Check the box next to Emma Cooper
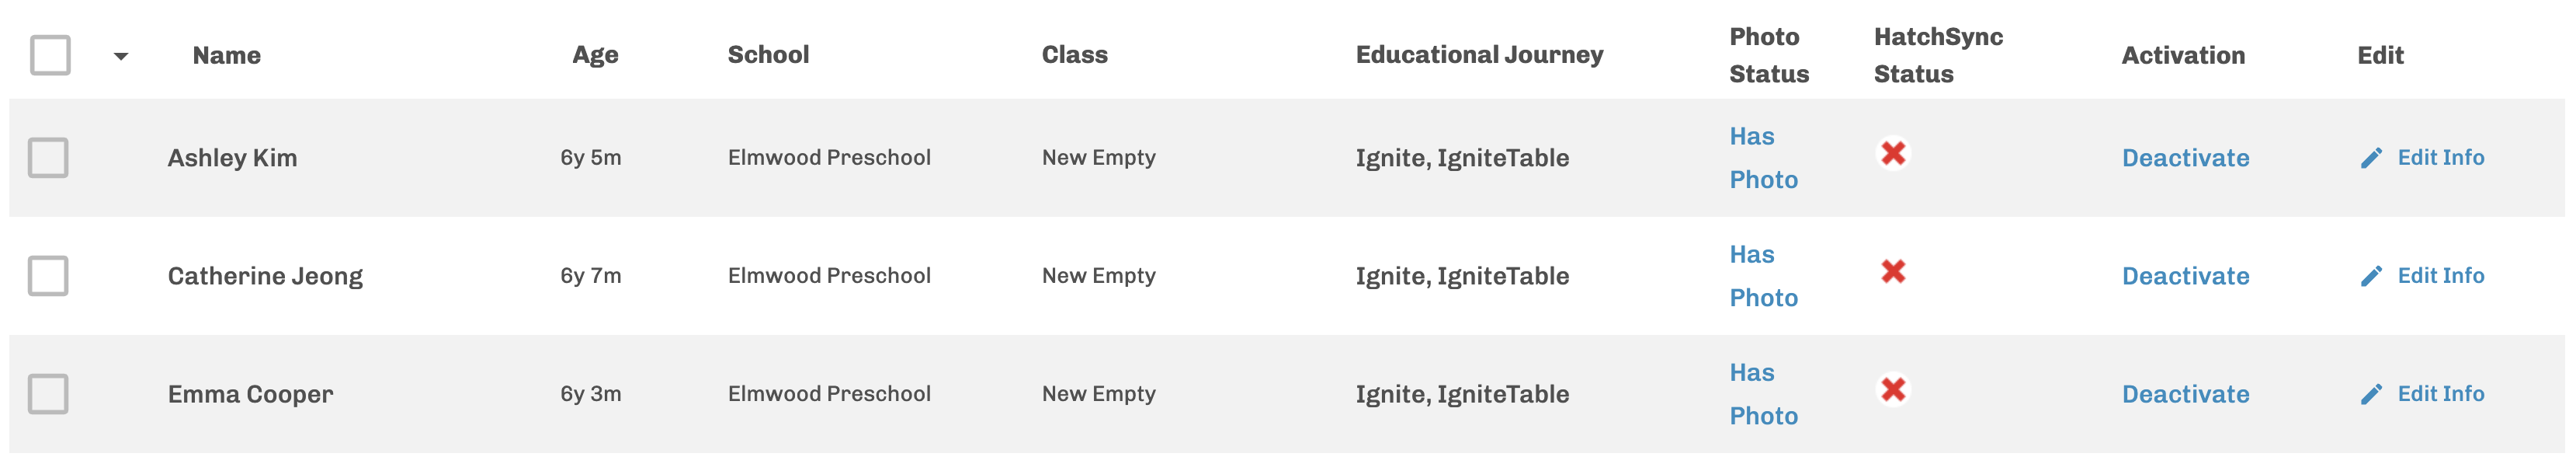The height and width of the screenshot is (457, 2576). click(x=48, y=394)
